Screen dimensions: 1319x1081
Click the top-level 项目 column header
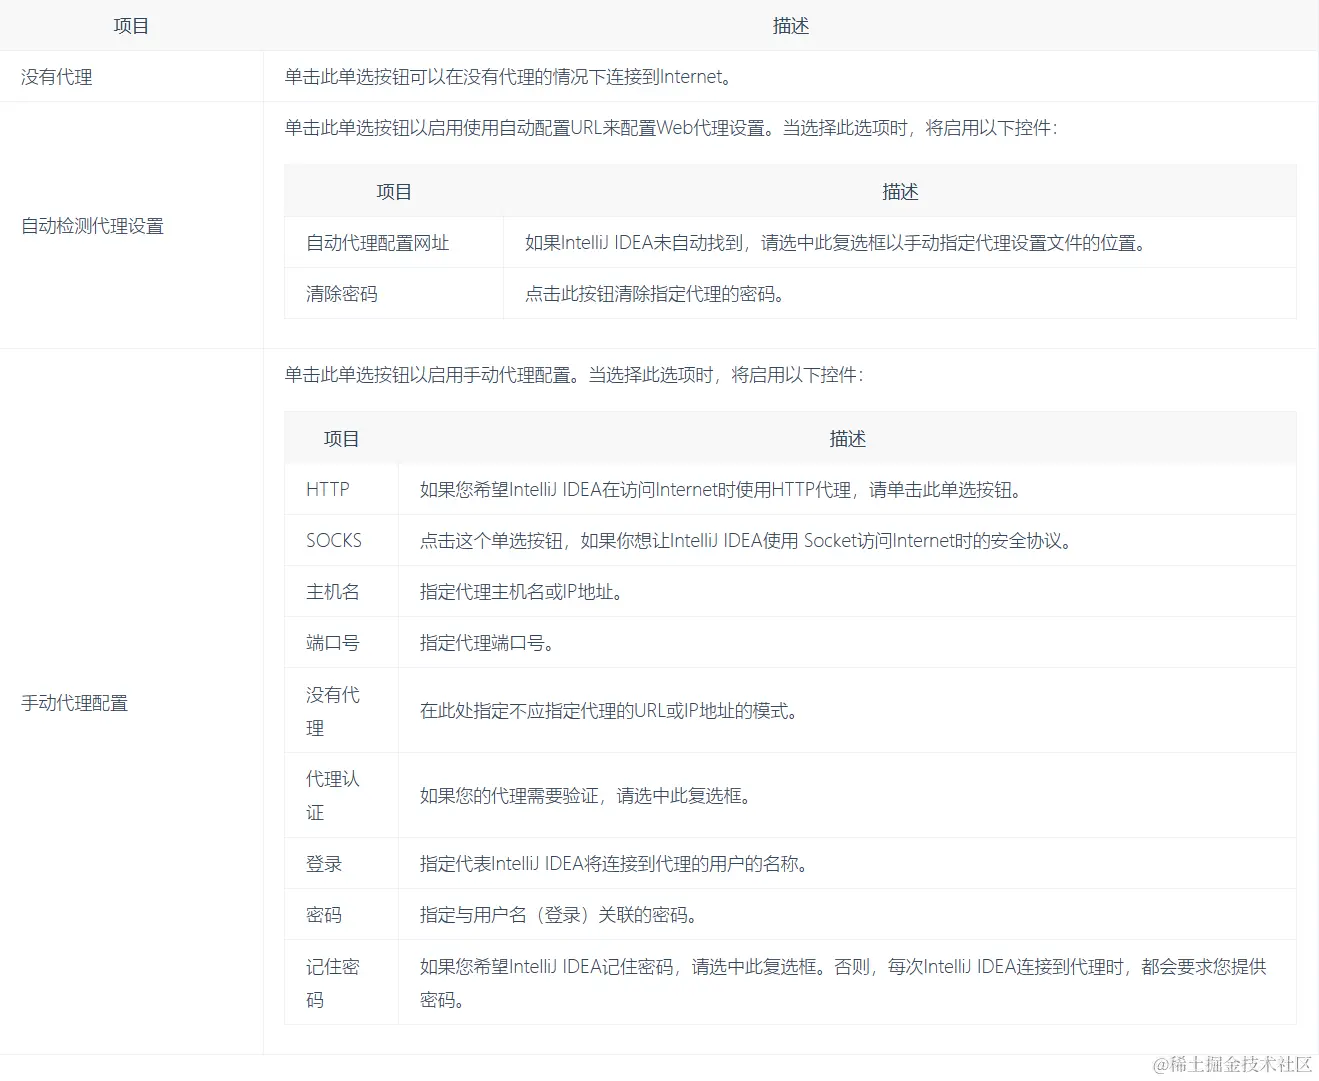coord(131,26)
